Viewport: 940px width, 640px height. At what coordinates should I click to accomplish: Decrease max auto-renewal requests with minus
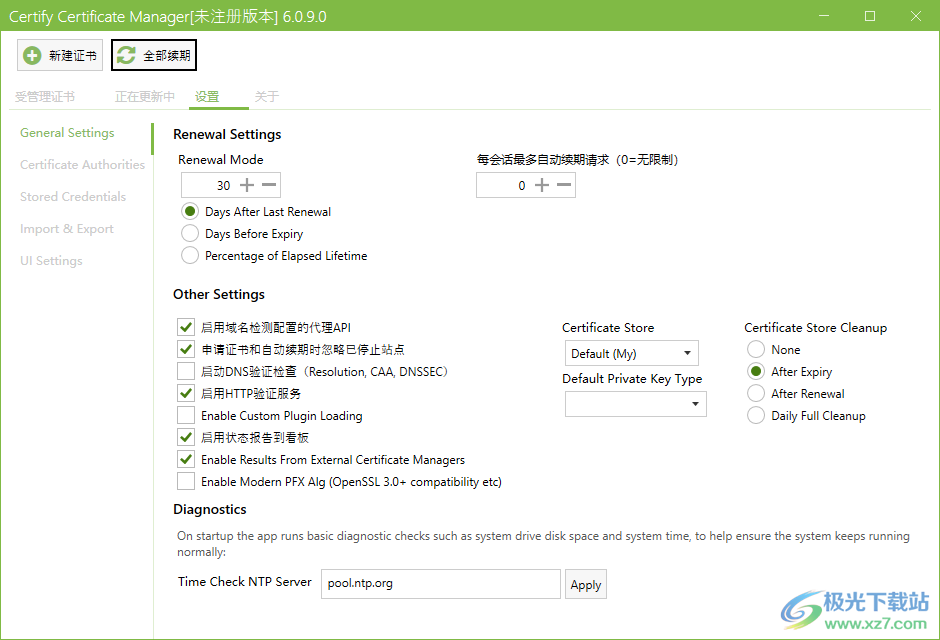(x=564, y=185)
